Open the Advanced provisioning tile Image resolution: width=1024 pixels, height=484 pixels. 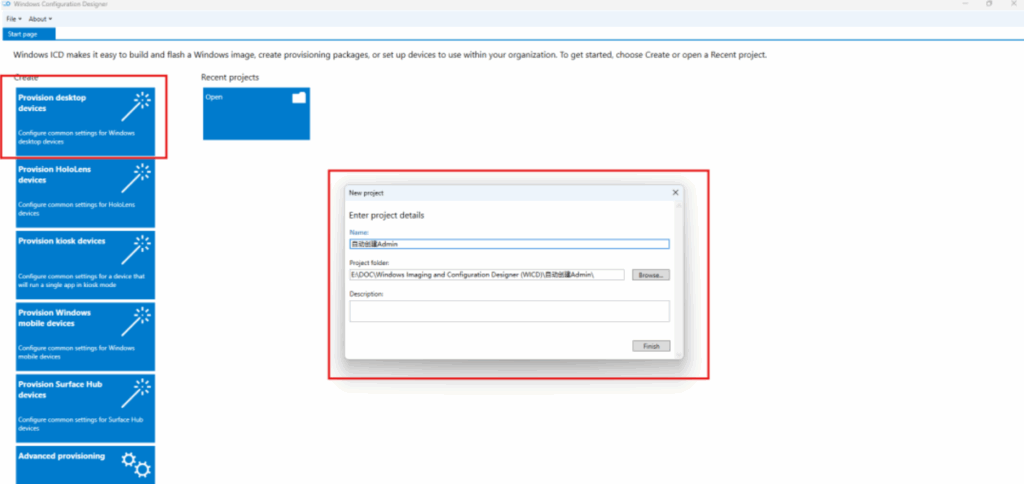[86, 465]
